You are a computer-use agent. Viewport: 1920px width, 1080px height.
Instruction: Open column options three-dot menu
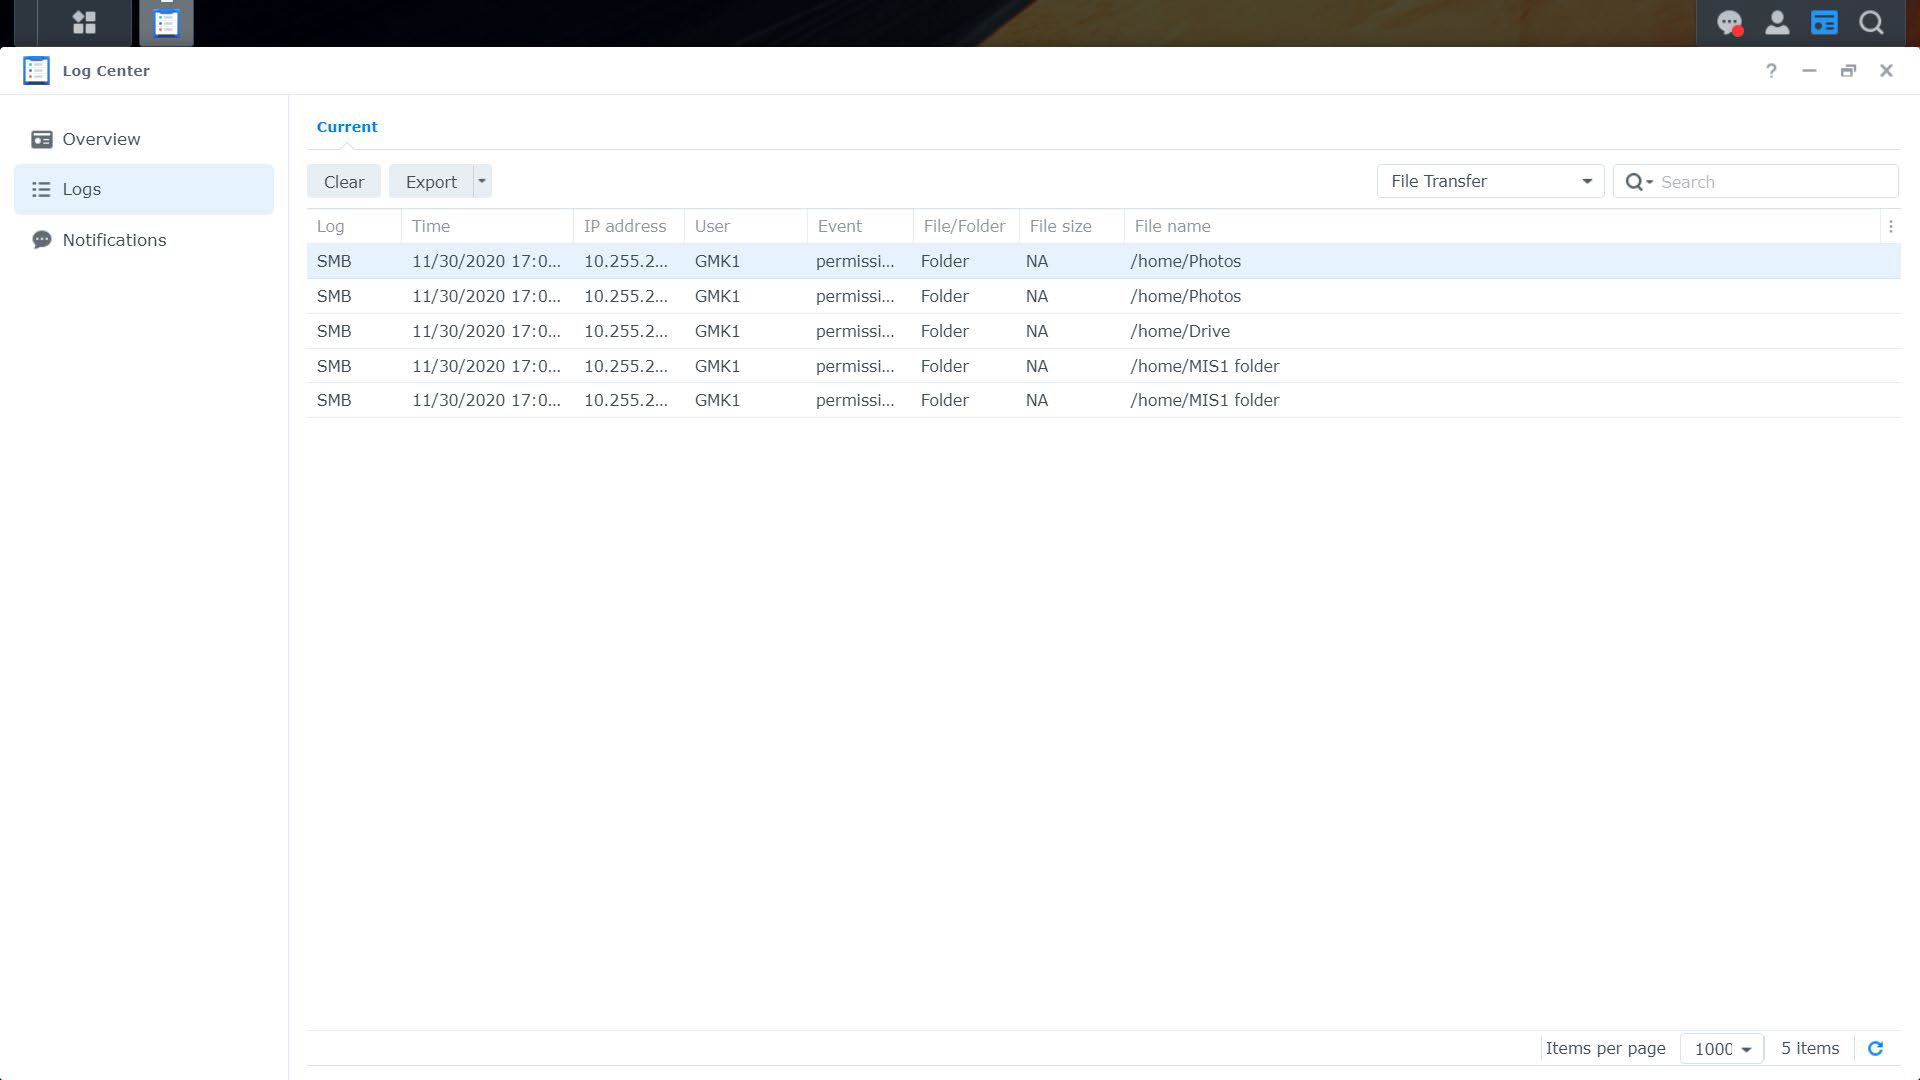click(x=1890, y=227)
